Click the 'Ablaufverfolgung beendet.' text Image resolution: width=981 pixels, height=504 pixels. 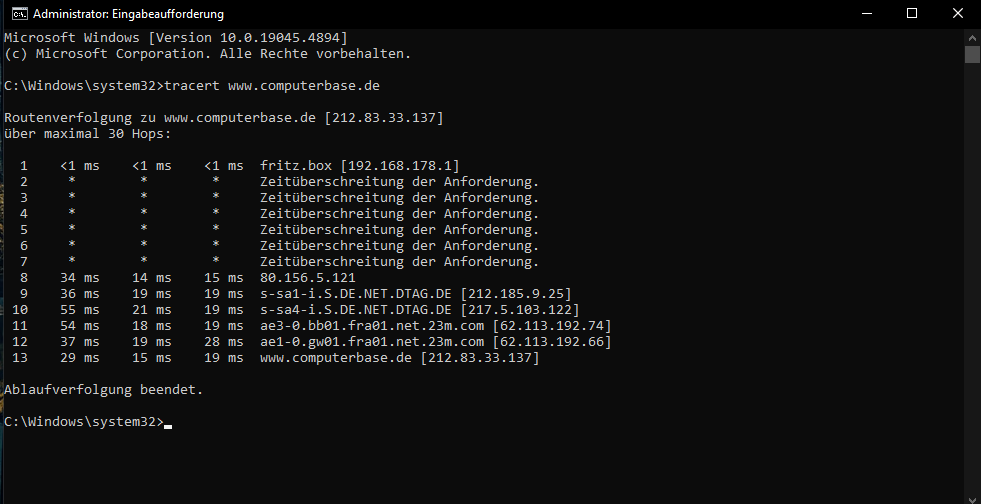pyautogui.click(x=103, y=390)
